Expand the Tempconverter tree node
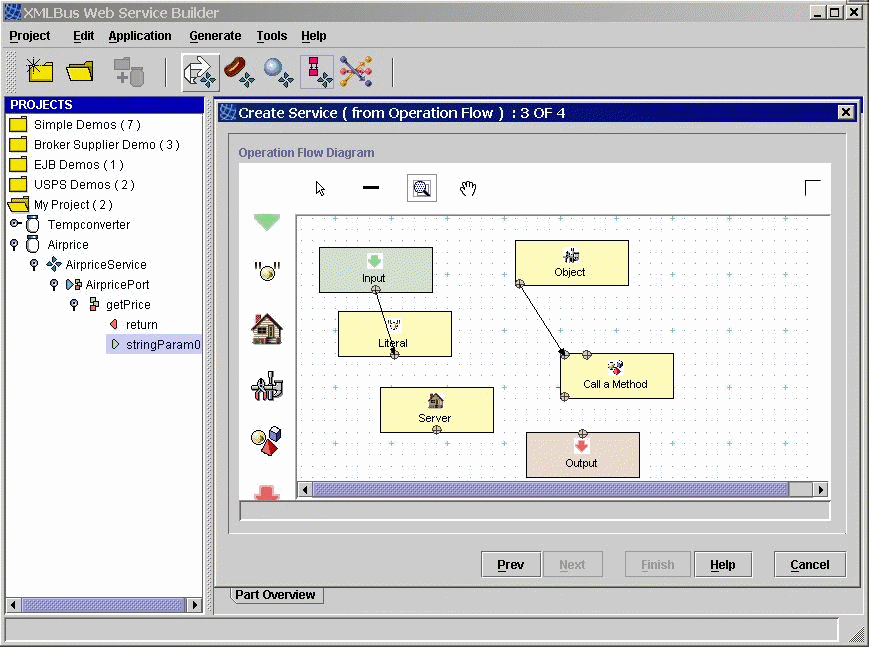869x647 pixels. [16, 224]
